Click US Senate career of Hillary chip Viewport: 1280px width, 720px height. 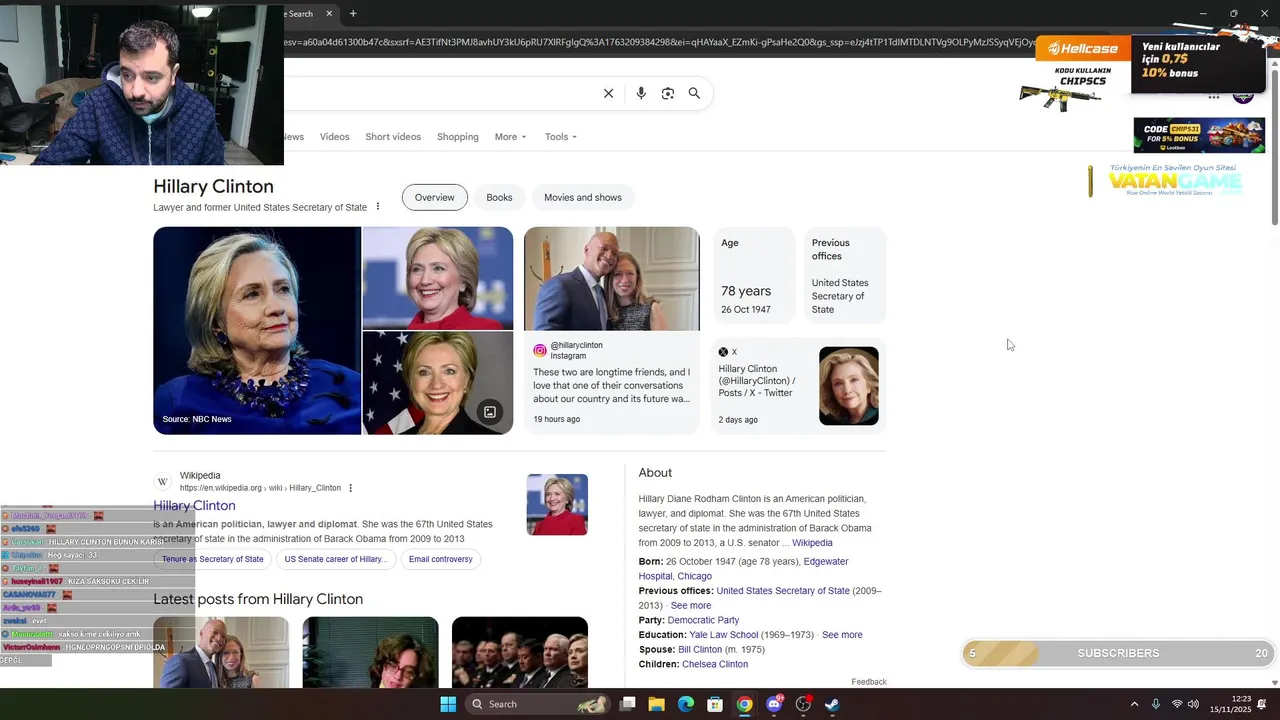[x=335, y=559]
